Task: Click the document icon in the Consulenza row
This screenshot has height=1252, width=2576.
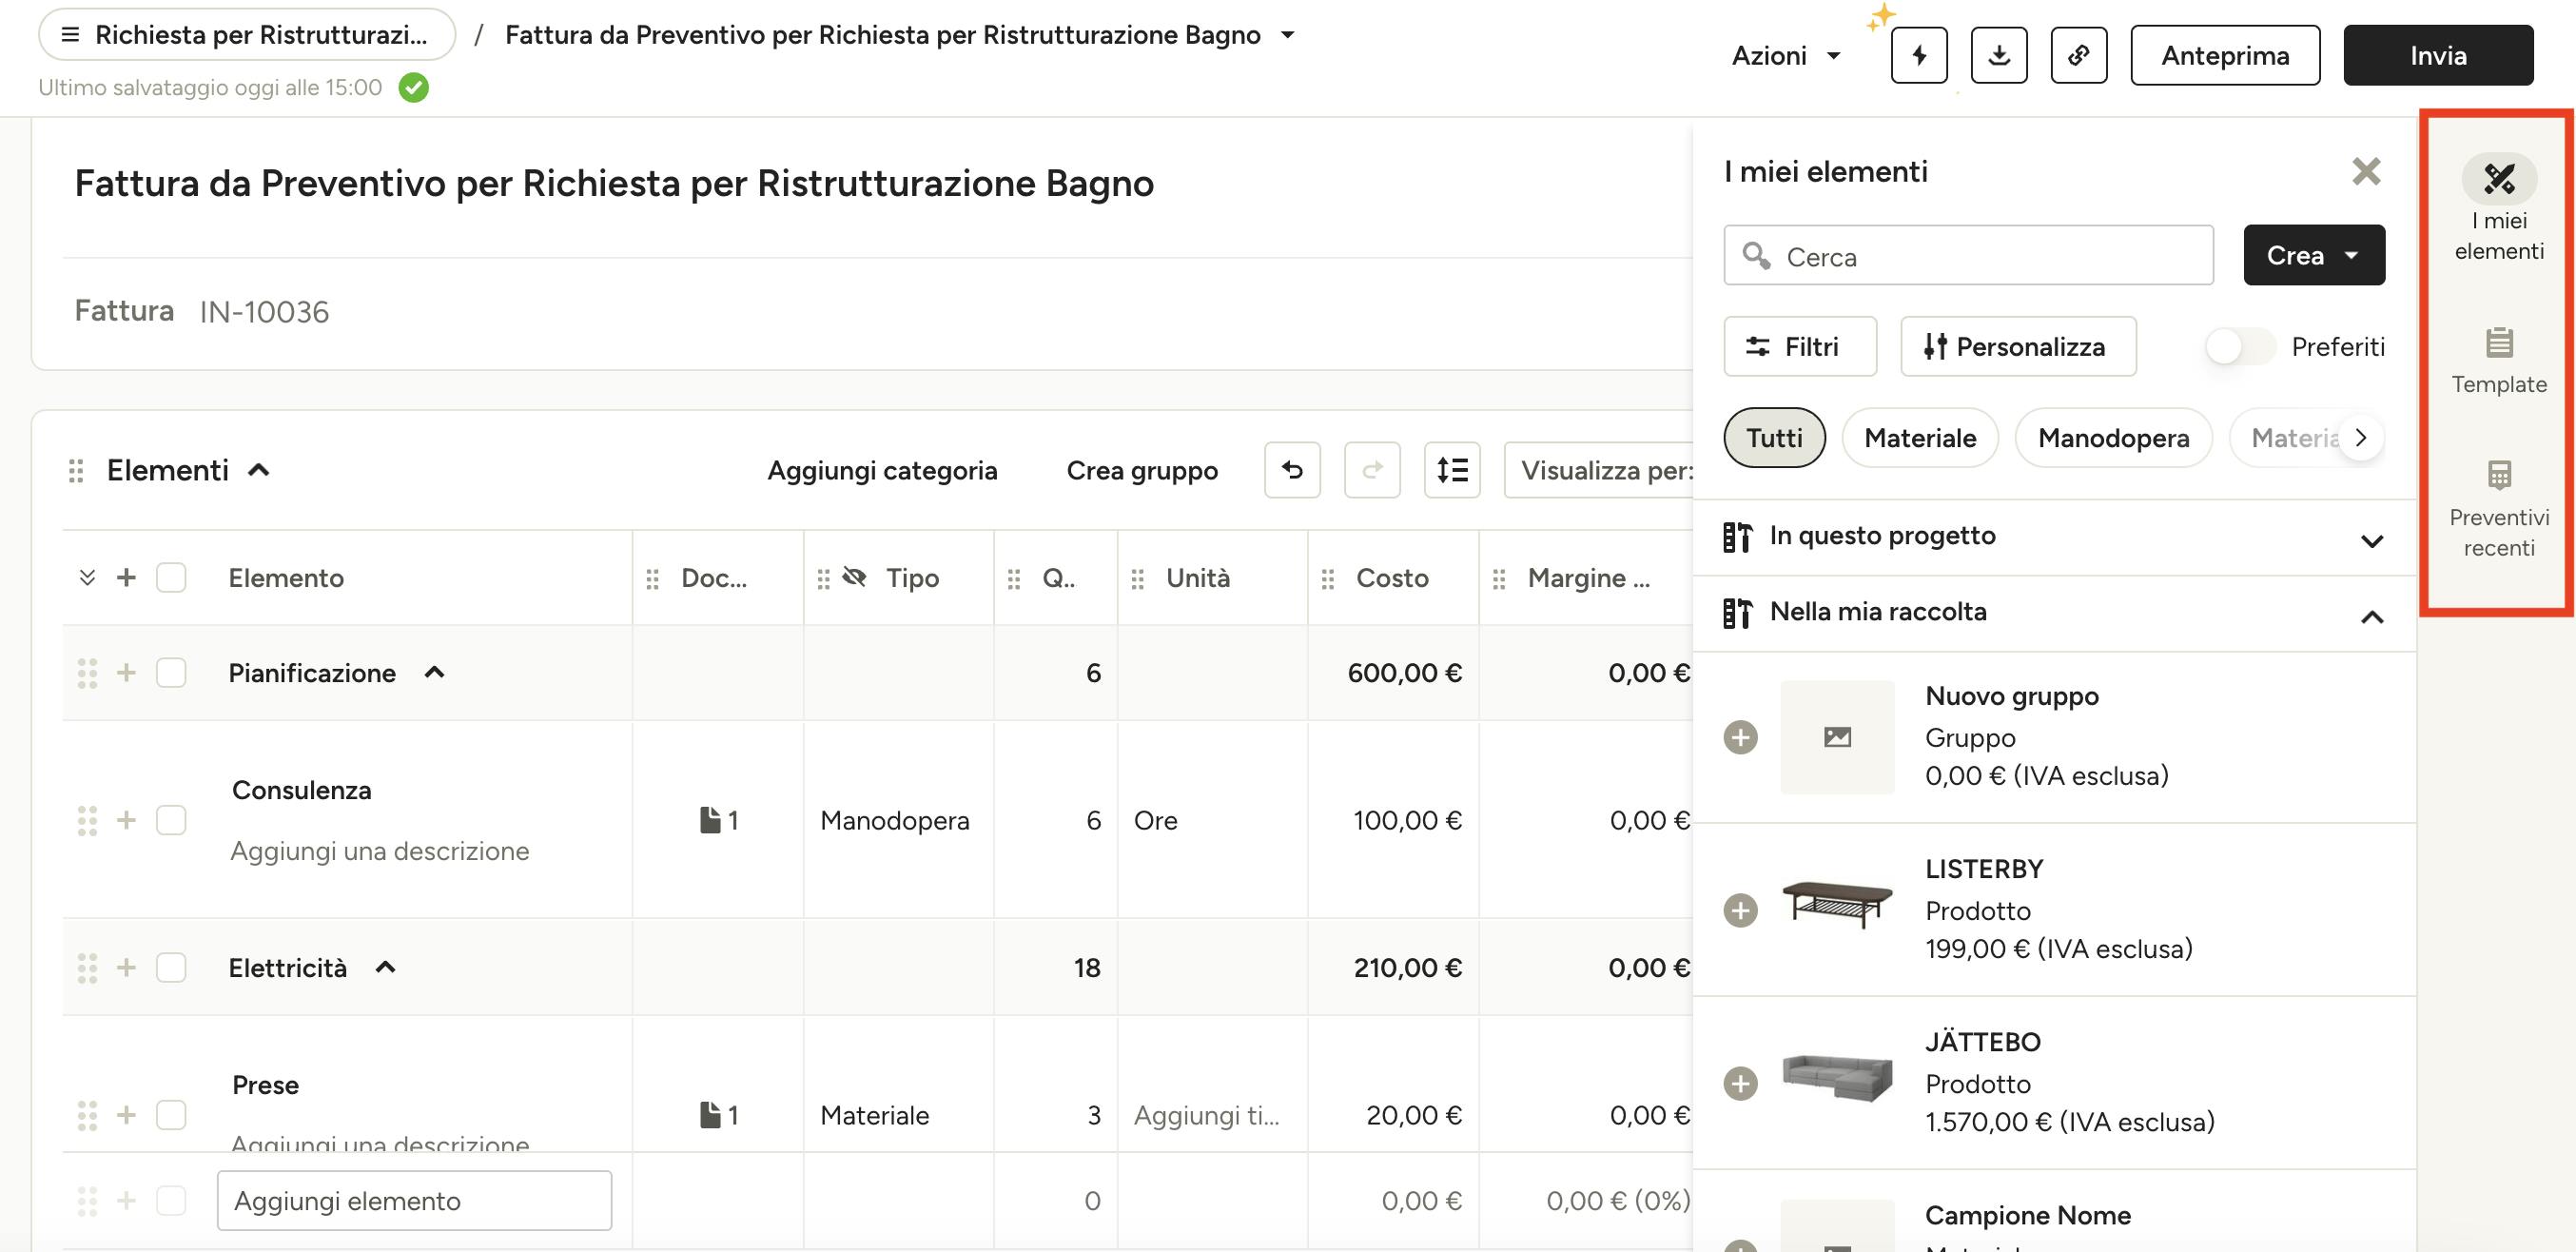Action: tap(710, 820)
